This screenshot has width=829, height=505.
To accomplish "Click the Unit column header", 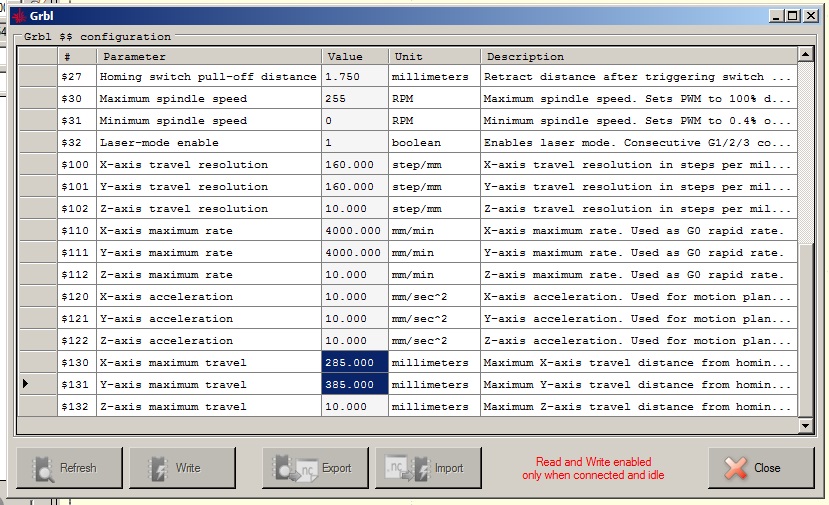I will pyautogui.click(x=435, y=56).
